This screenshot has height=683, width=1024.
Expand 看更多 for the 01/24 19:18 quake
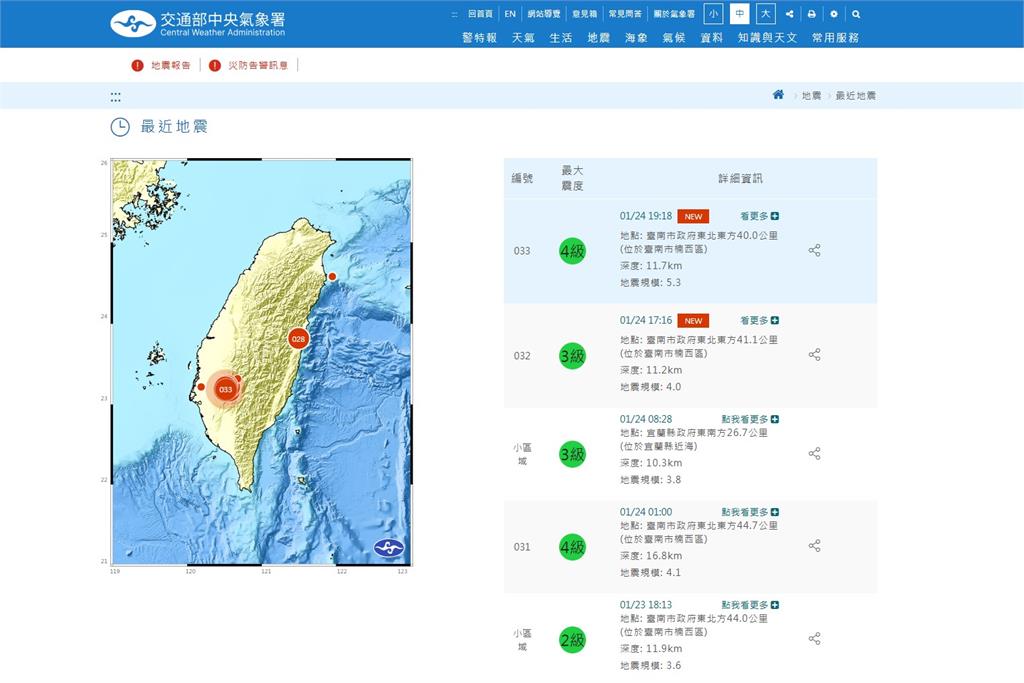pyautogui.click(x=759, y=216)
